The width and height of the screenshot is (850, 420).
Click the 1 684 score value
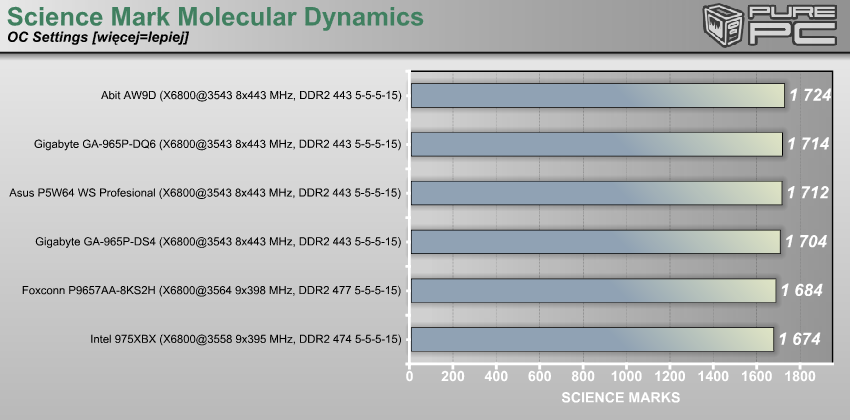pos(802,290)
